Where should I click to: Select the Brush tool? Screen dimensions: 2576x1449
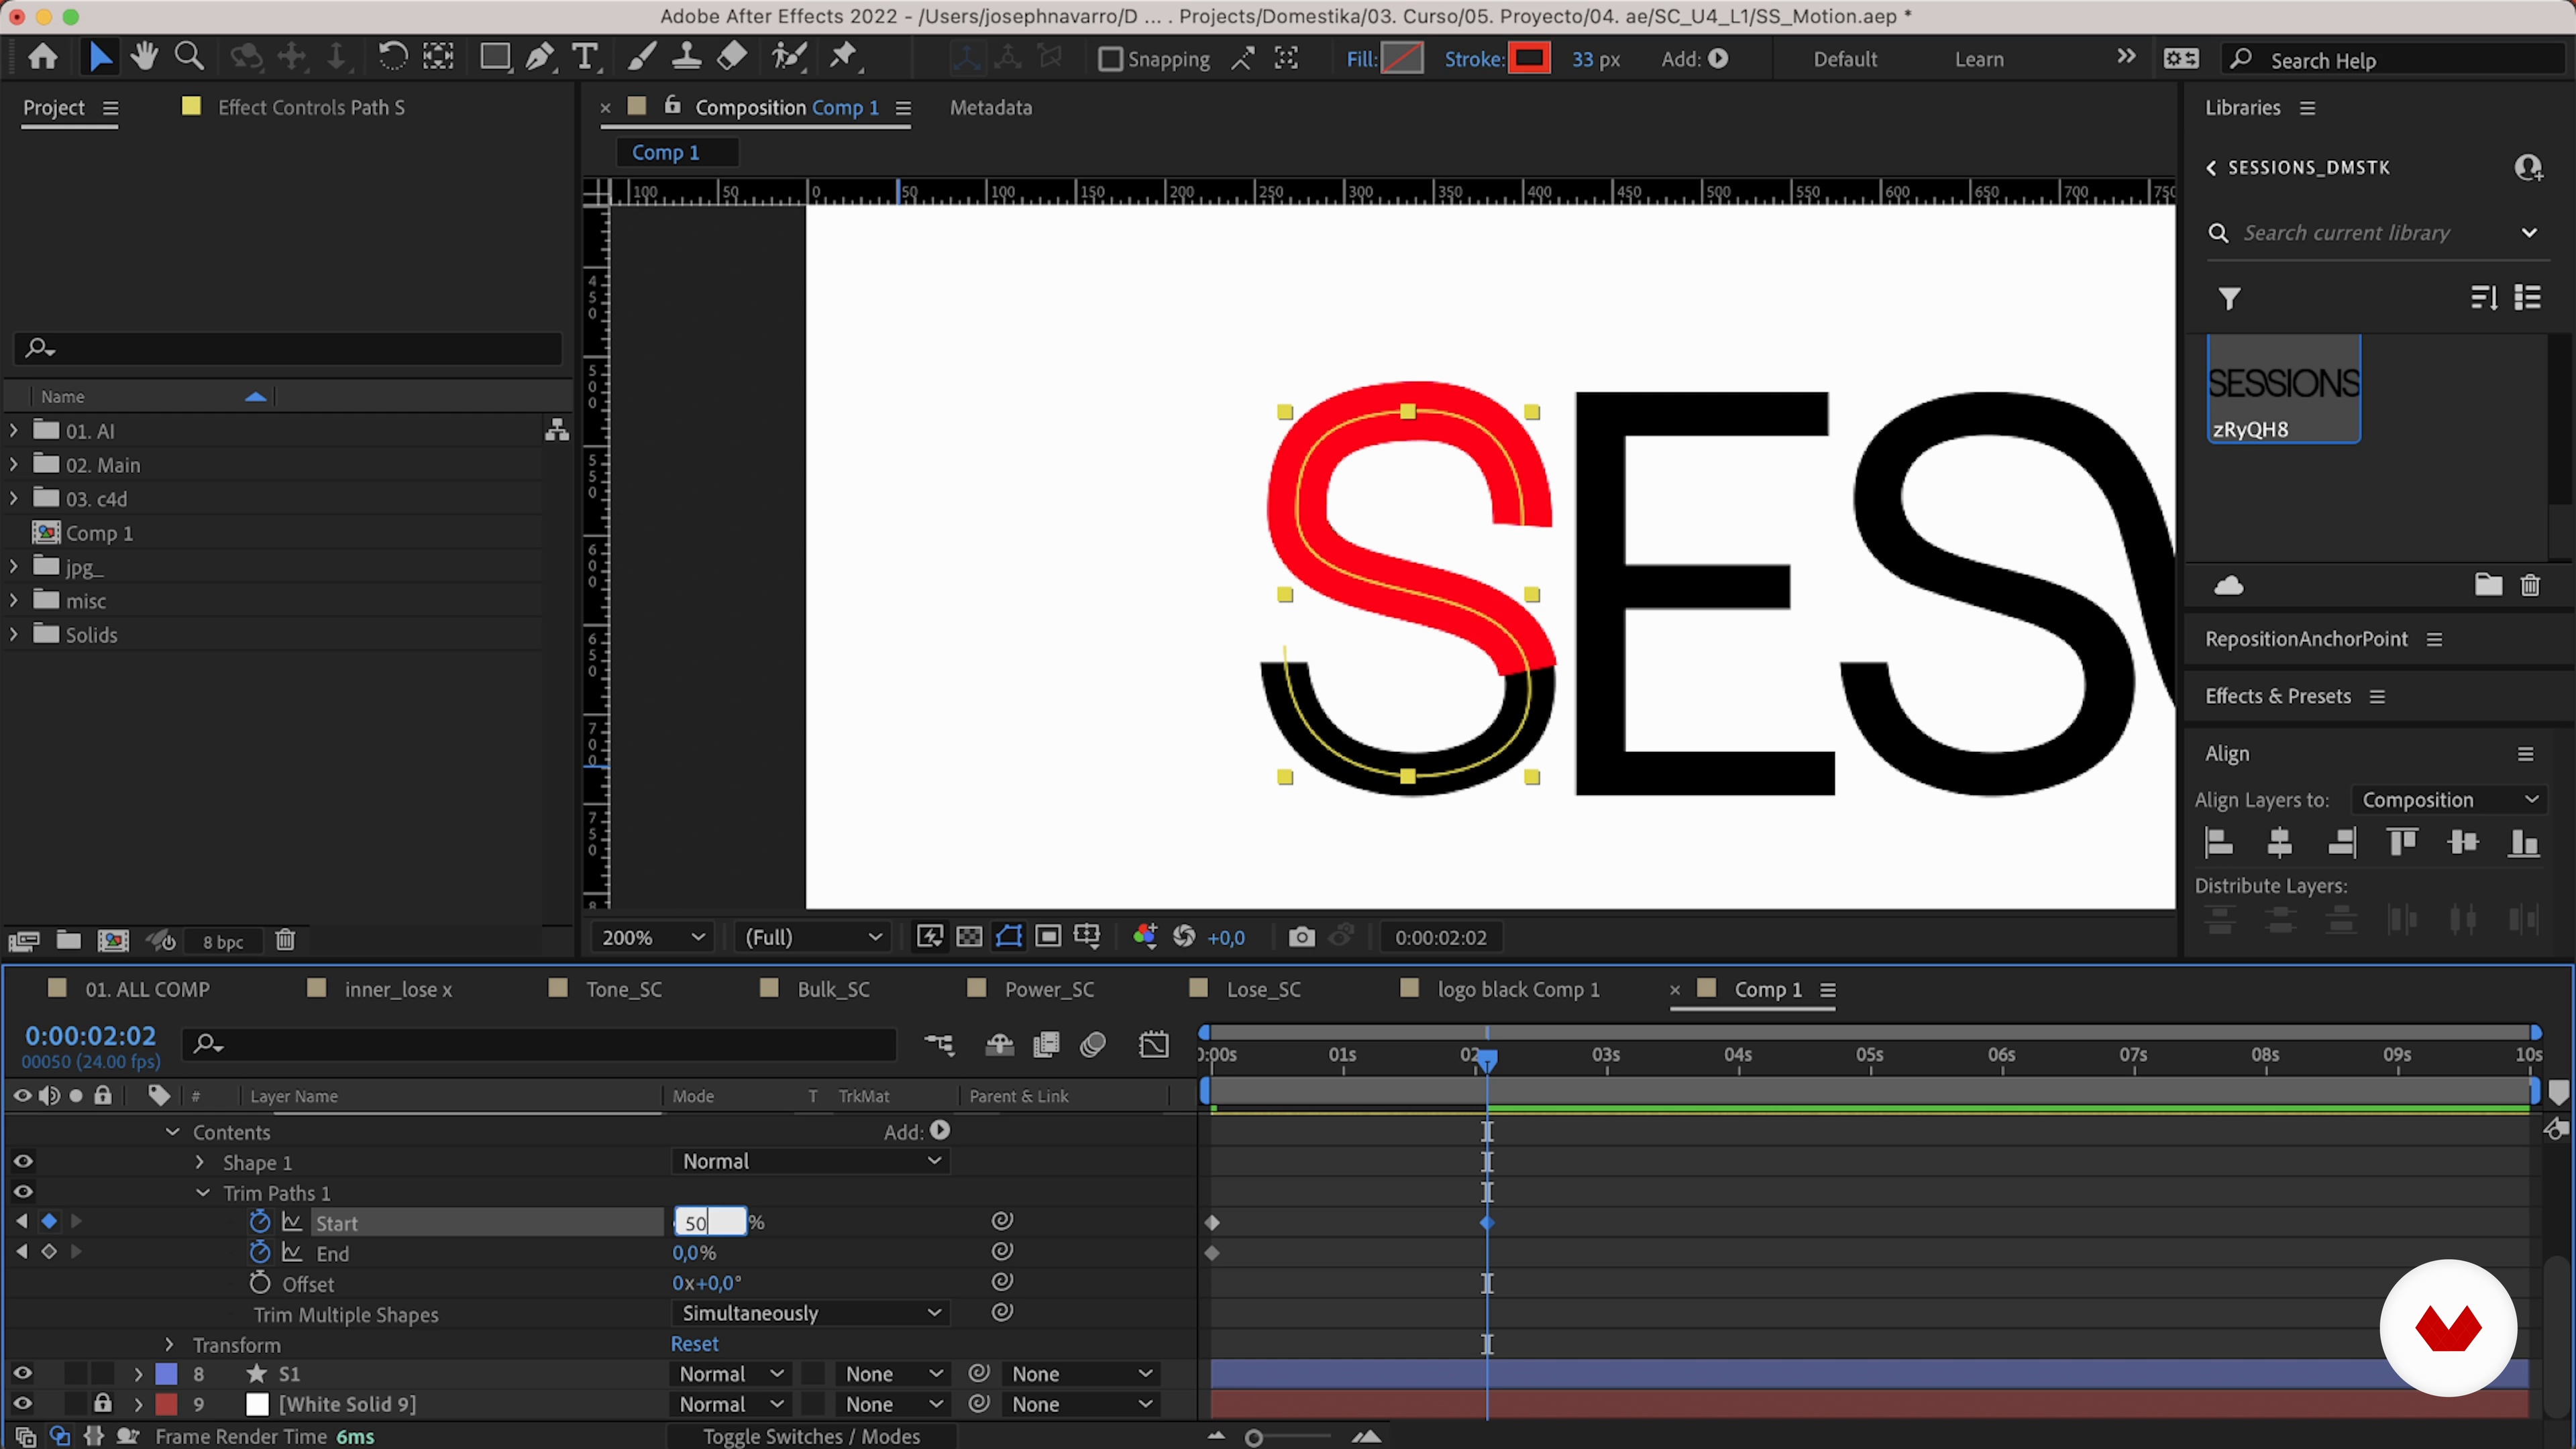coord(641,57)
